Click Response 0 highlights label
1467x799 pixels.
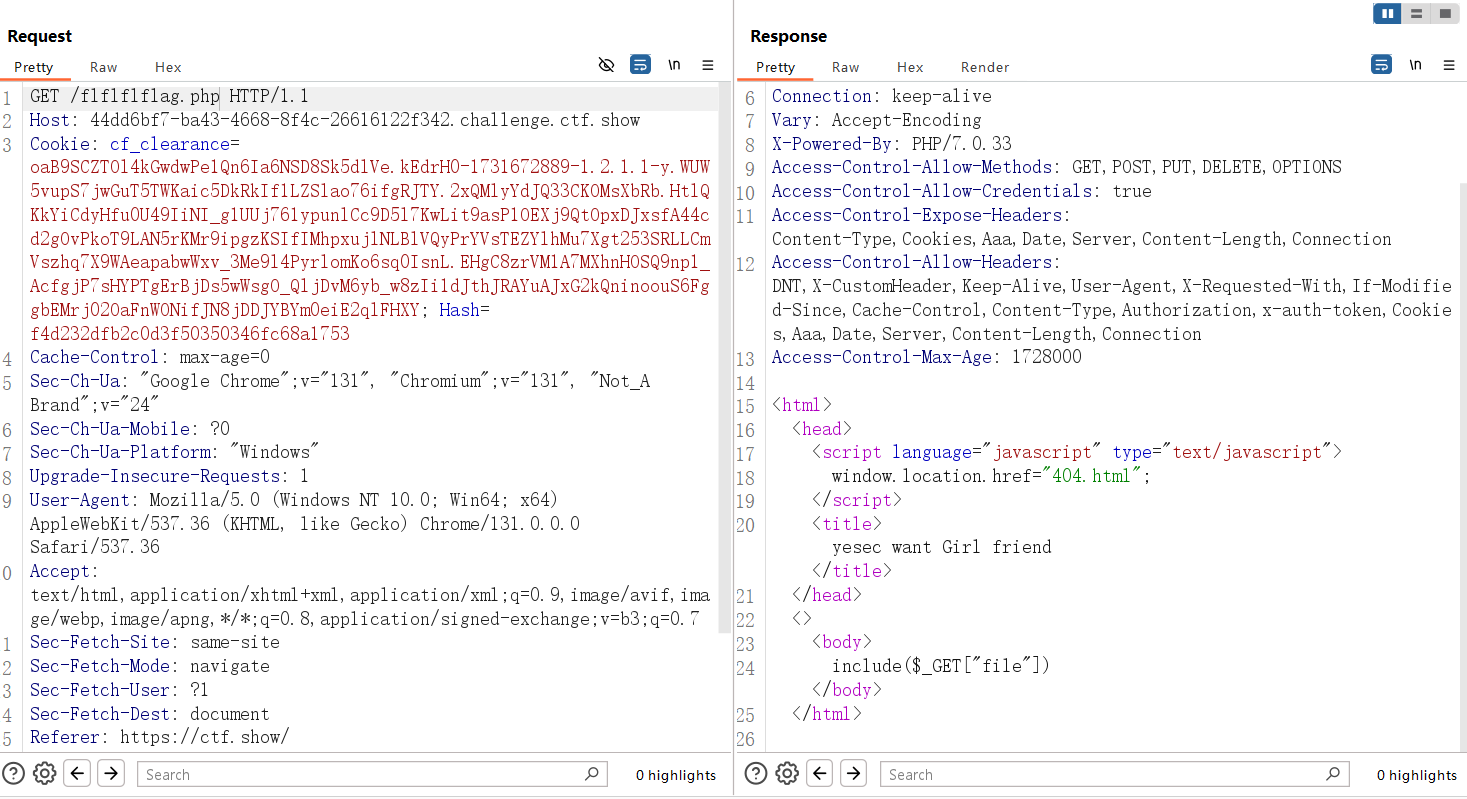tap(1417, 775)
